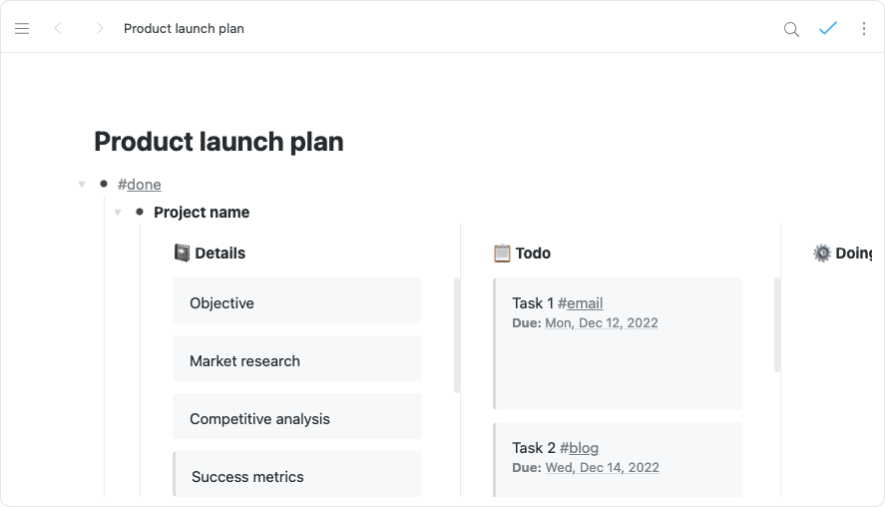Go forward with the right arrow
The width and height of the screenshot is (885, 507).
tap(99, 29)
